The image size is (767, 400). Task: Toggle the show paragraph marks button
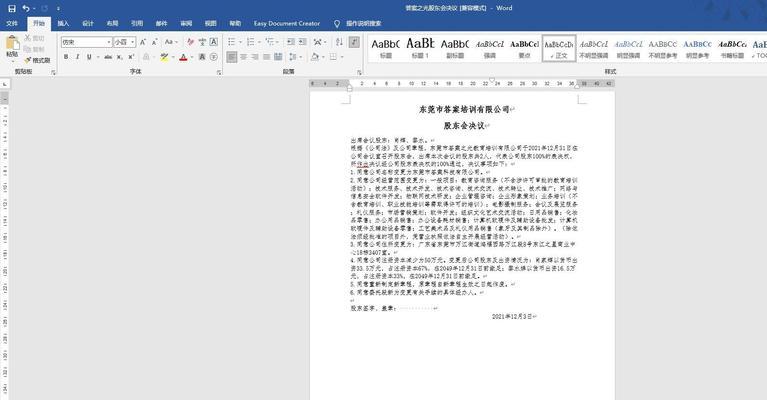click(x=354, y=43)
